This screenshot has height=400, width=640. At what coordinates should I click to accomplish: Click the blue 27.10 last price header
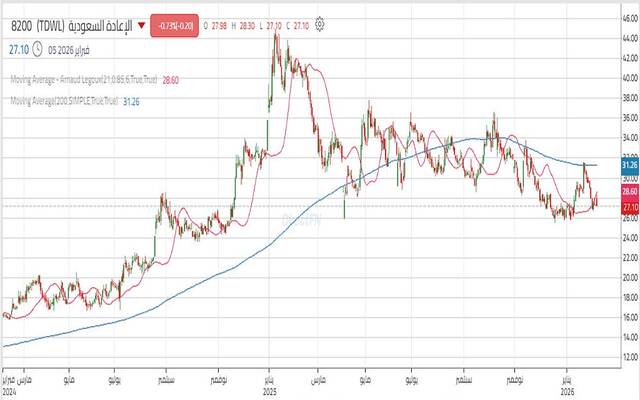[20, 49]
